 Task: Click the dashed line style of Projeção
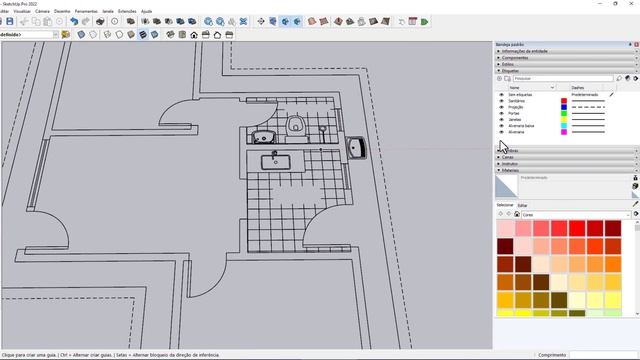tap(588, 107)
